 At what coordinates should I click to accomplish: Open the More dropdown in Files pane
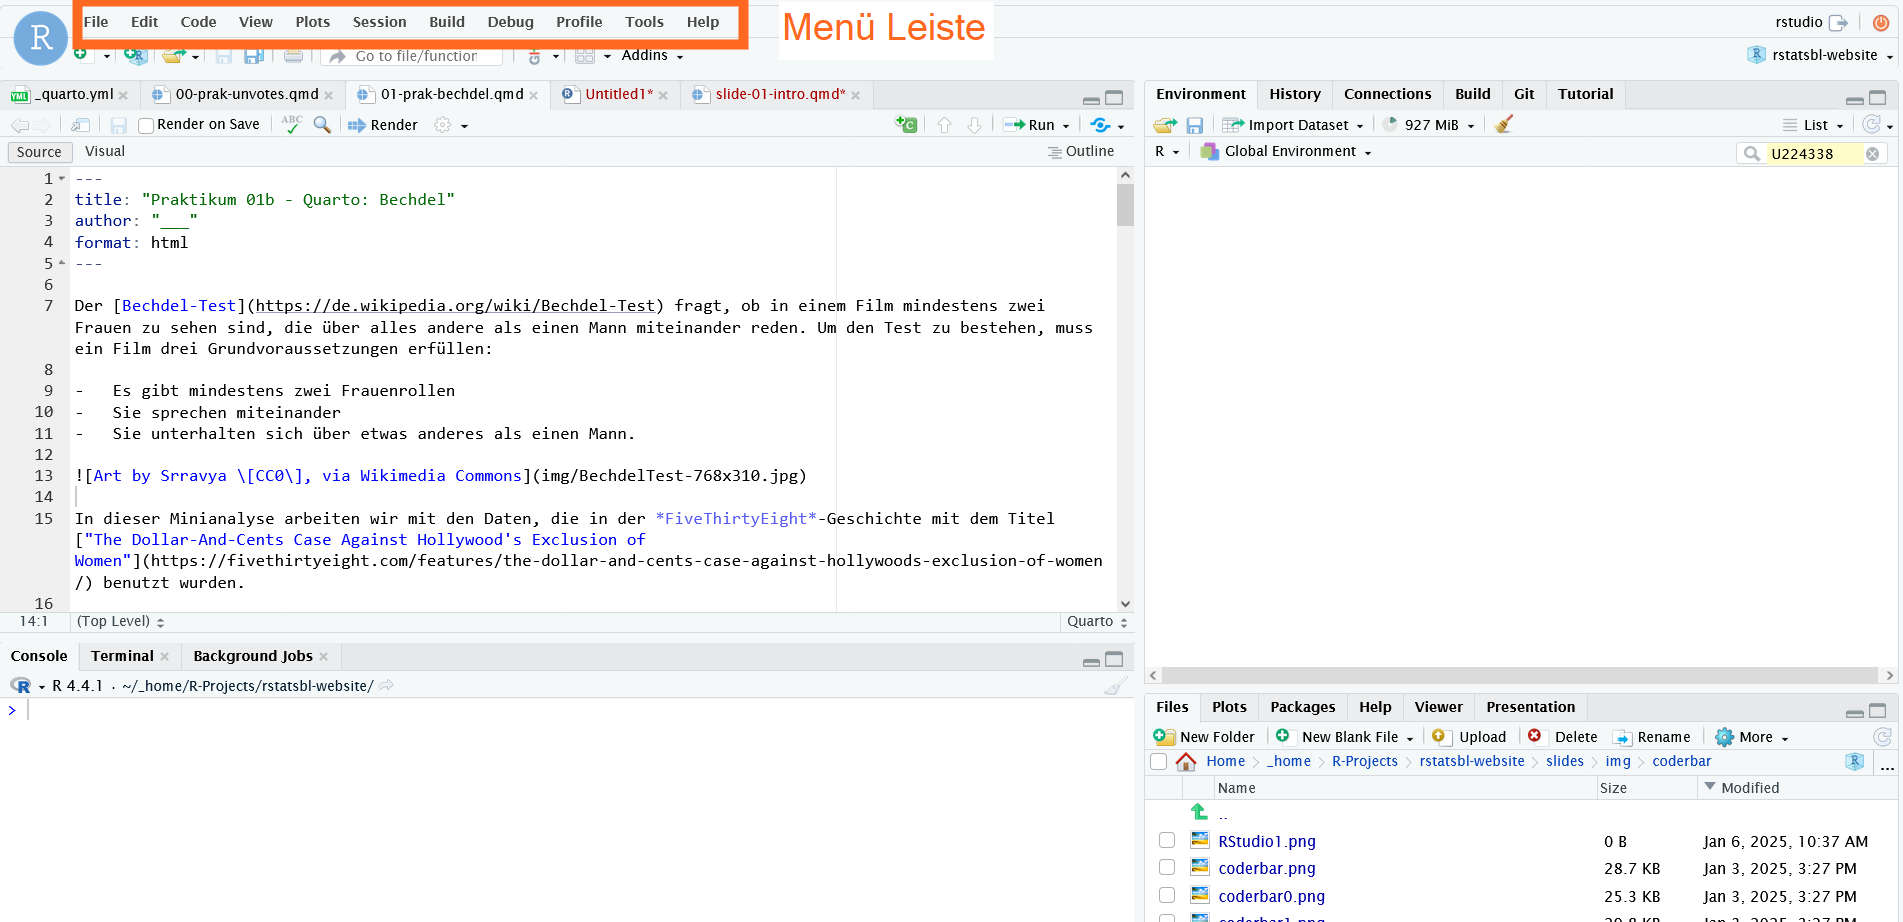coord(1753,737)
